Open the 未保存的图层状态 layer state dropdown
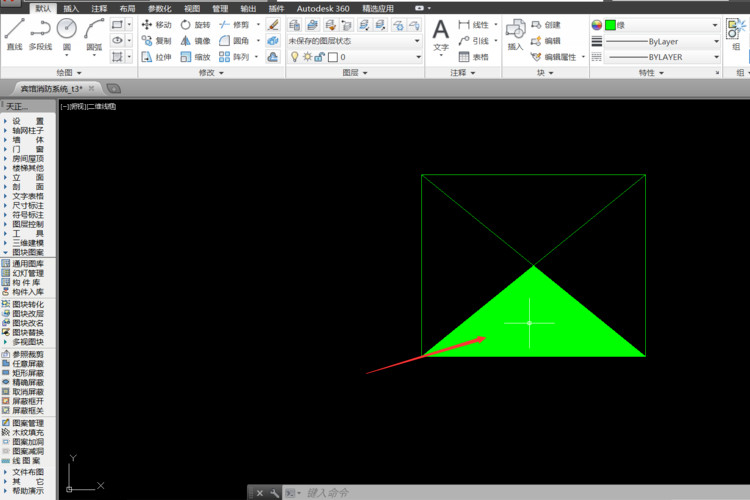The width and height of the screenshot is (750, 500). coord(354,41)
